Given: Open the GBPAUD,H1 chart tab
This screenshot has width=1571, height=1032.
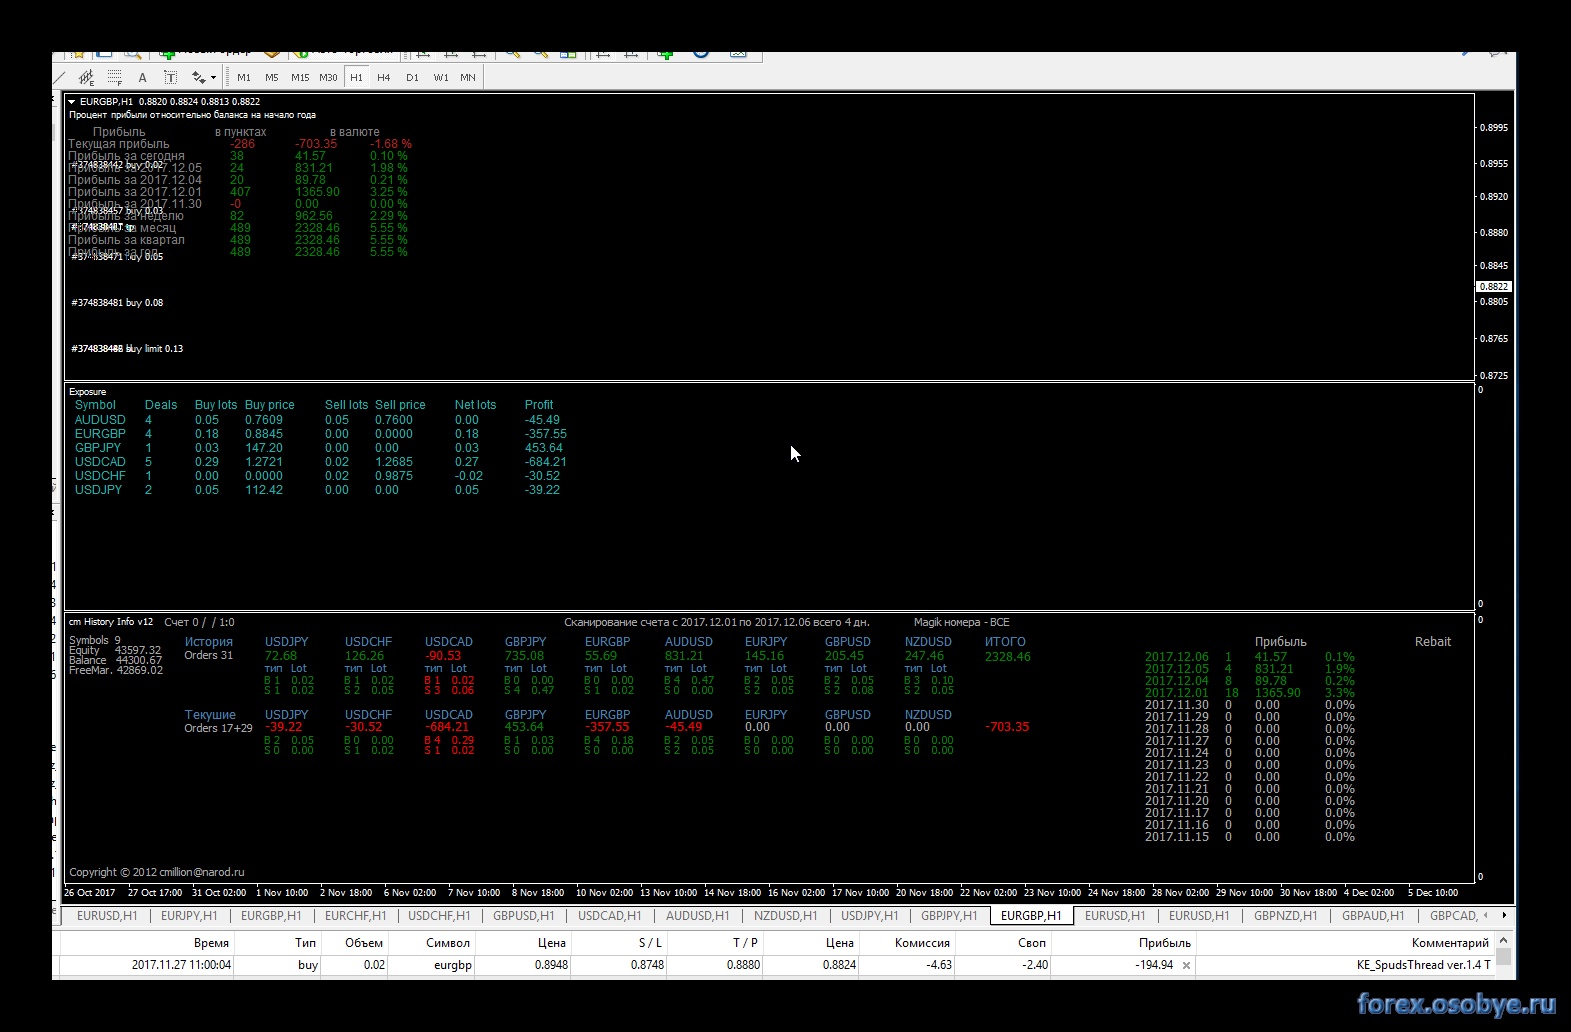Looking at the screenshot, I should point(1373,915).
